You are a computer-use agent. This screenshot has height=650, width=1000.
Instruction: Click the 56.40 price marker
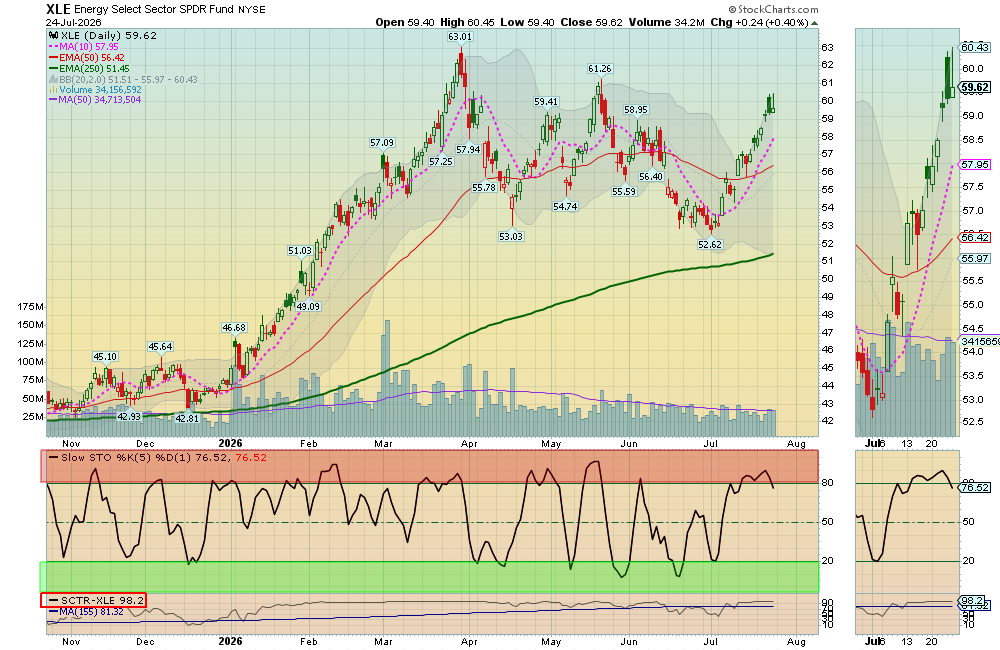[651, 176]
